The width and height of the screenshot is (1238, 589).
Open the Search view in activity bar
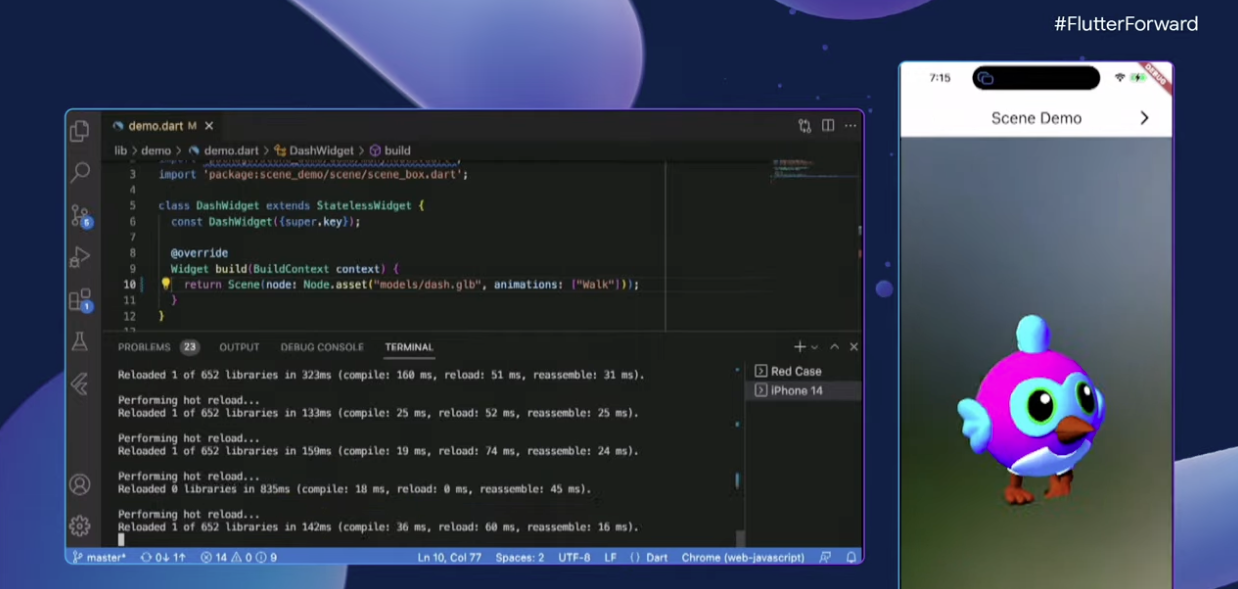[x=80, y=173]
